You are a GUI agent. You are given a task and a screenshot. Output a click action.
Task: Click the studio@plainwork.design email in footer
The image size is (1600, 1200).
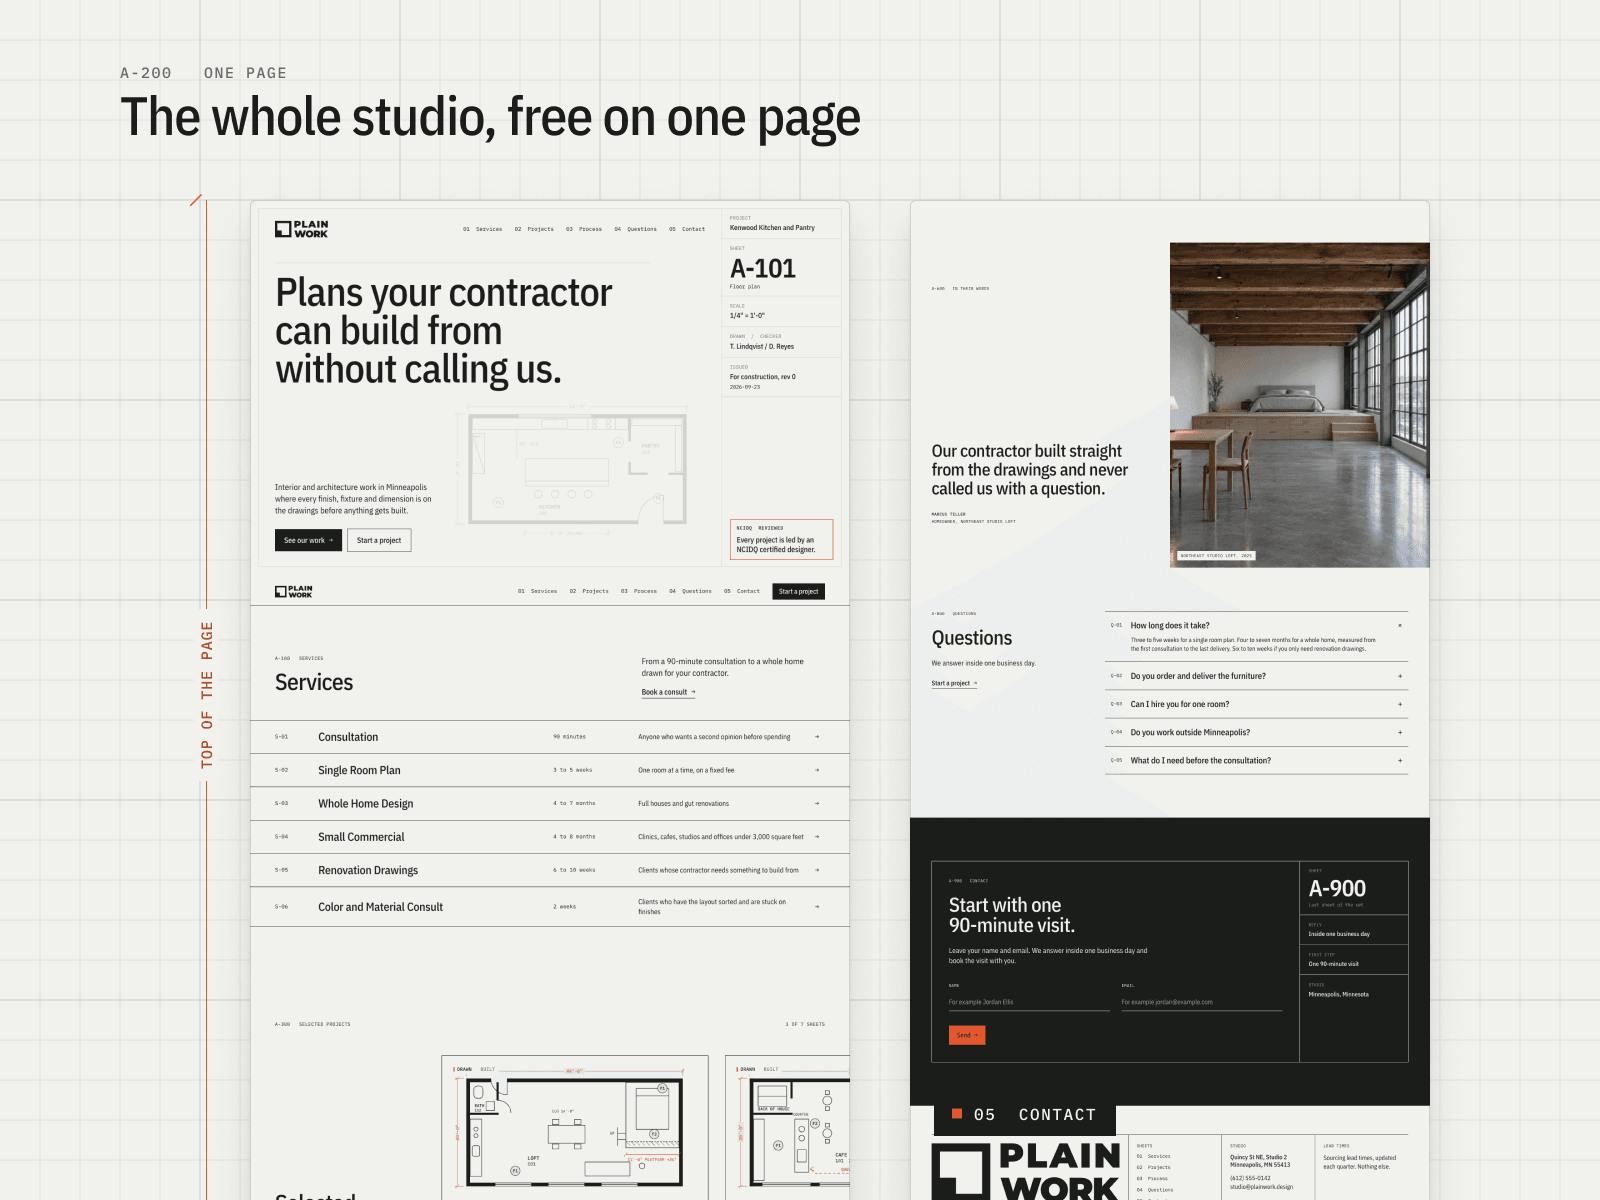(x=1261, y=1187)
